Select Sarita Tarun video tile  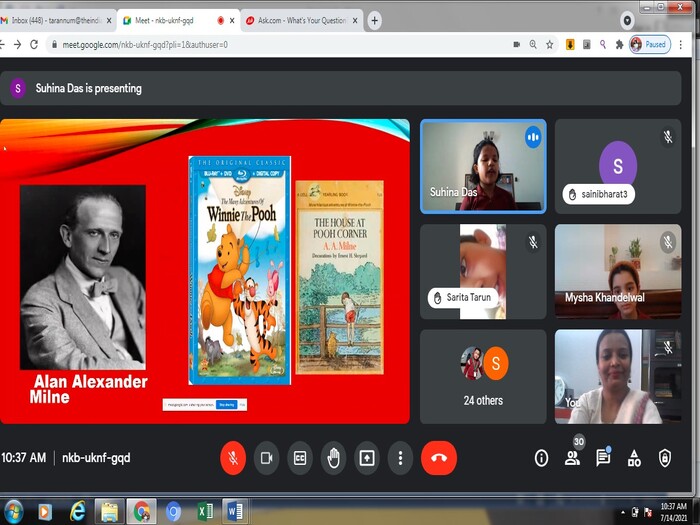click(x=483, y=271)
